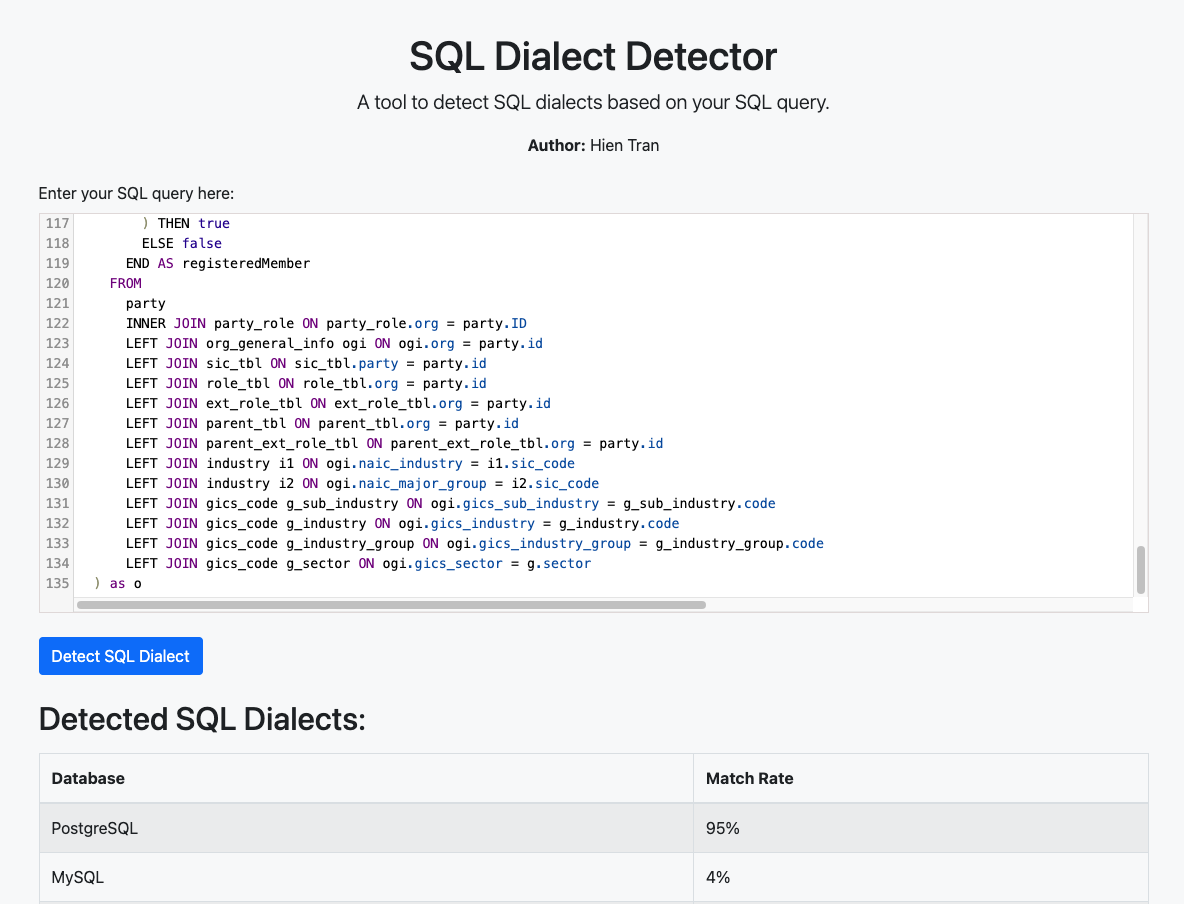Click the Enter your SQL query here label
Image resolution: width=1184 pixels, height=904 pixels.
pyautogui.click(x=136, y=193)
